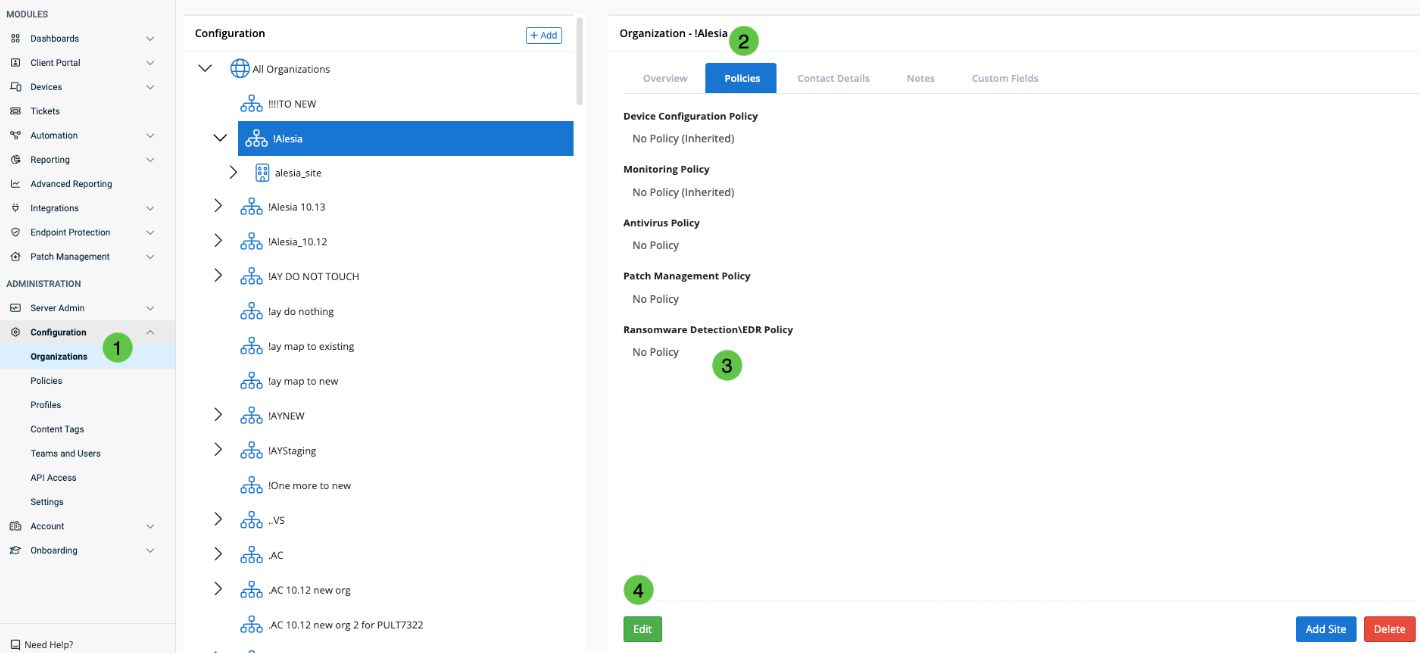The image size is (1420, 653).
Task: Click the red Delete button
Action: point(1389,629)
